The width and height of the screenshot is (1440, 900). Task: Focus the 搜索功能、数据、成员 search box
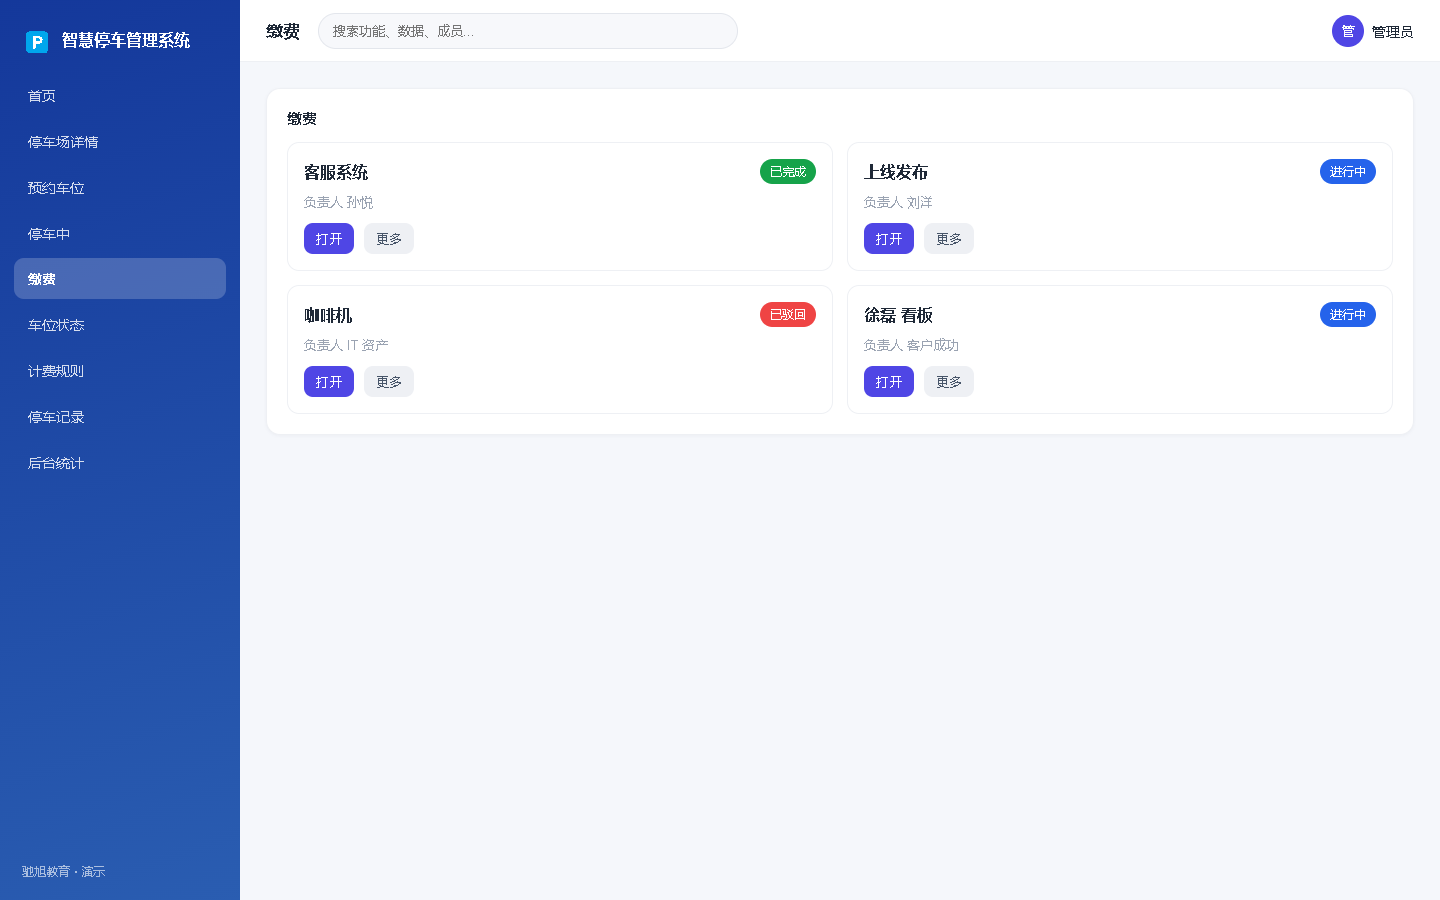(x=528, y=31)
